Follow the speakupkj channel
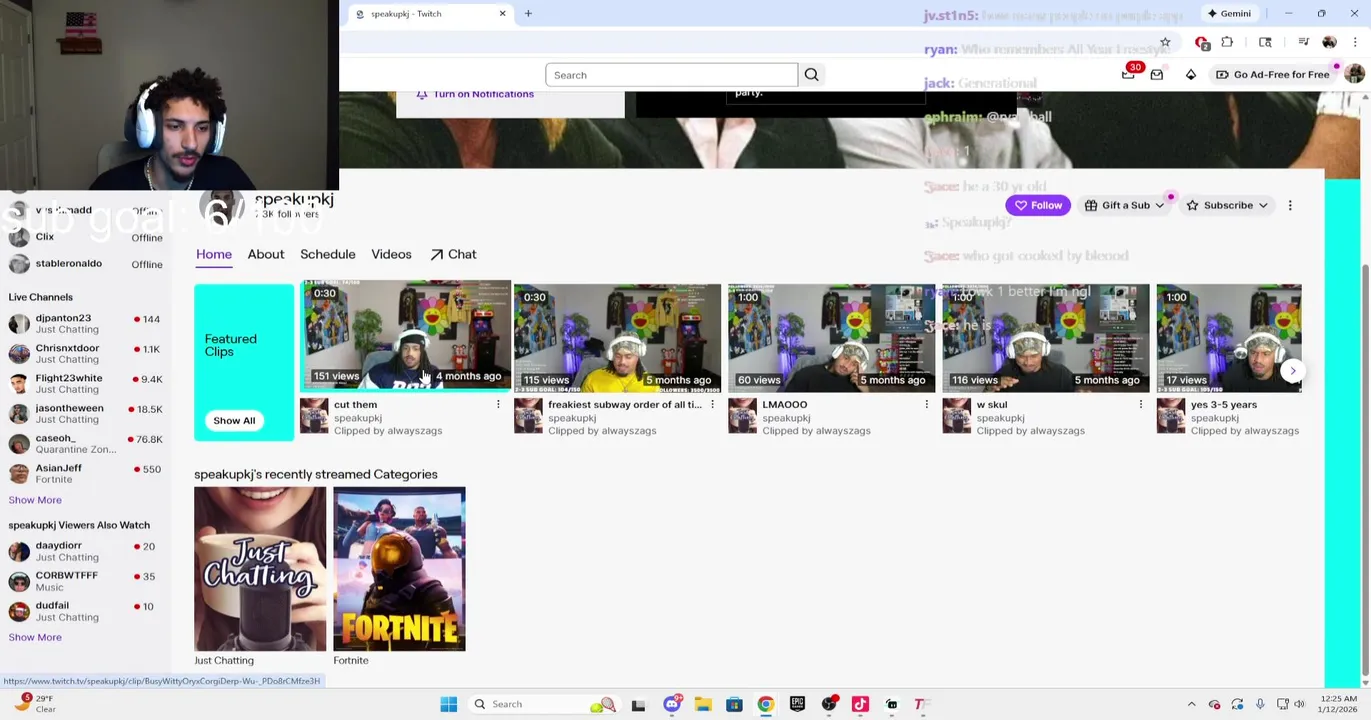The width and height of the screenshot is (1371, 720). point(1037,205)
